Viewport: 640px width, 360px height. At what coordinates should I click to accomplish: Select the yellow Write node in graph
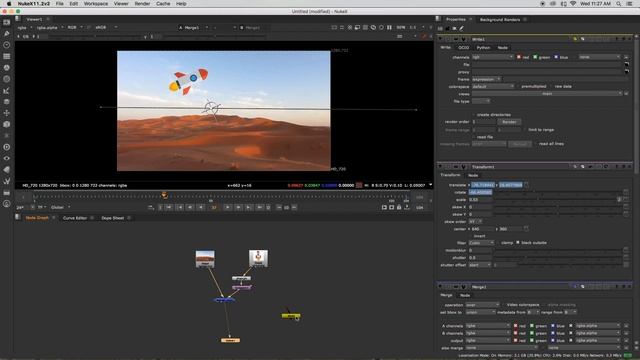[291, 316]
